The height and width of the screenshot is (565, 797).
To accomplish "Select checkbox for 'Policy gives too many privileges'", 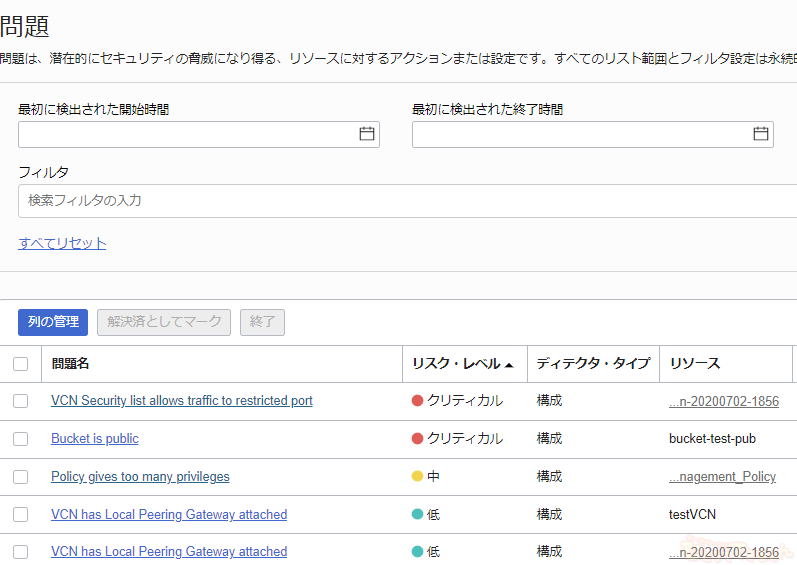I will [x=21, y=477].
